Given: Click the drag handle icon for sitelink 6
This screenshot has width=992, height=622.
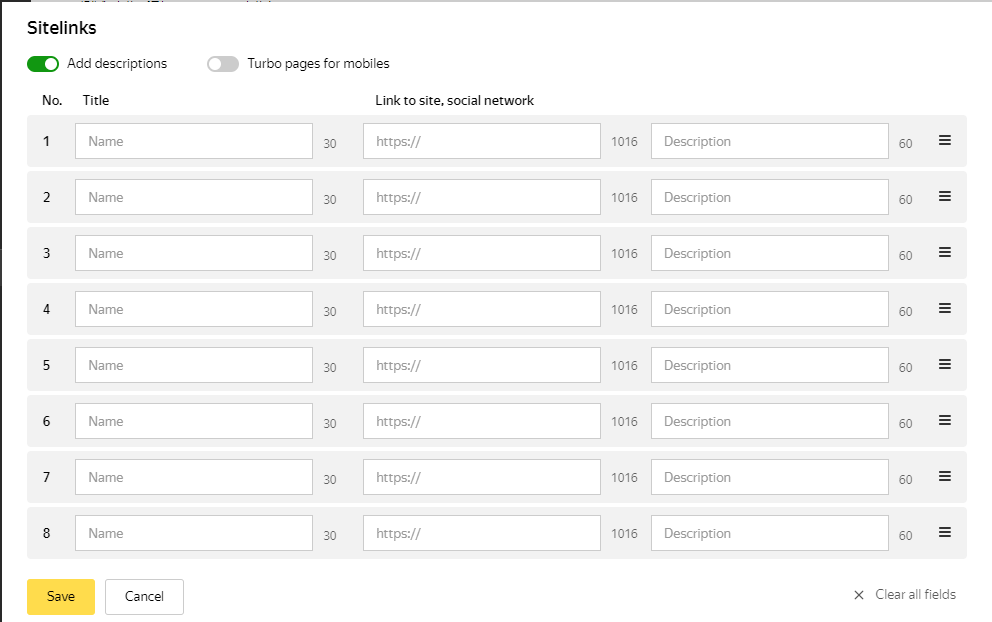Looking at the screenshot, I should [x=944, y=421].
